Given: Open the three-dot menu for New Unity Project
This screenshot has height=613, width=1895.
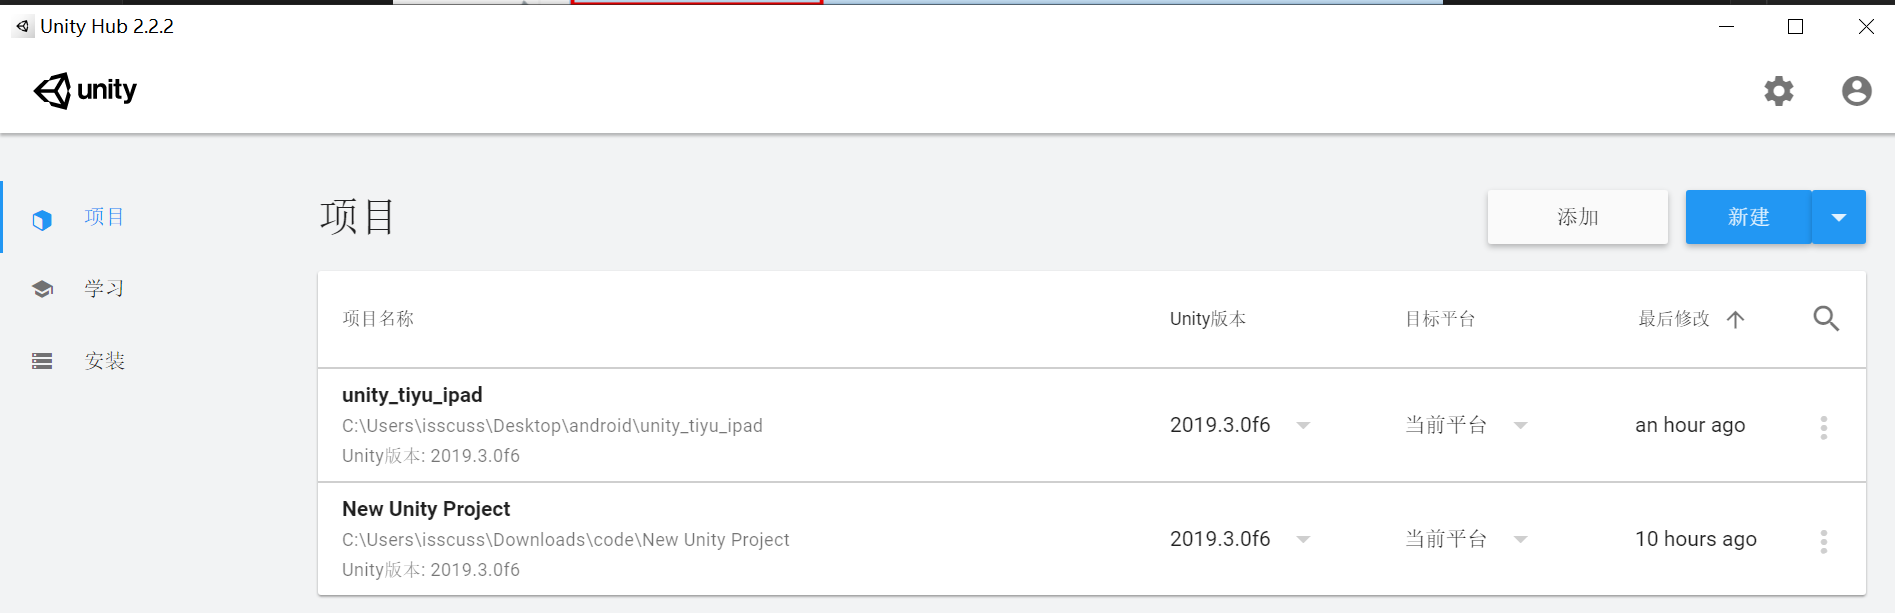Looking at the screenshot, I should tap(1823, 542).
